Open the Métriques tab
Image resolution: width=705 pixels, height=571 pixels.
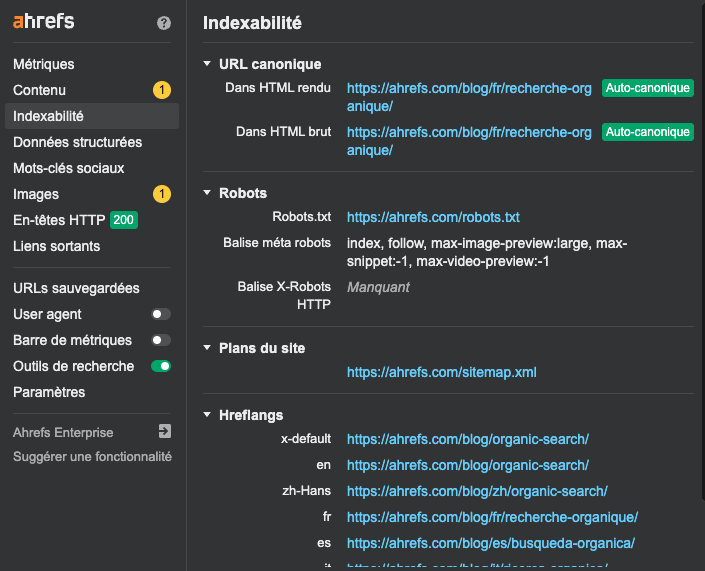click(44, 64)
